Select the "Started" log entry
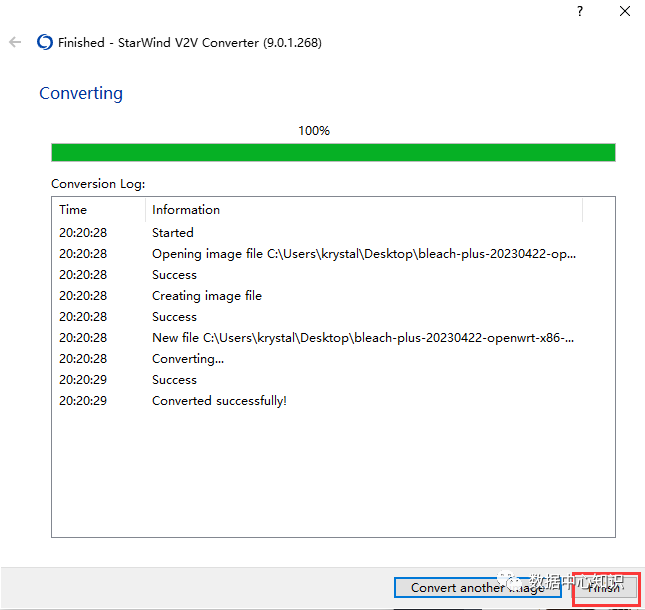Screen dimensions: 645x610 coord(173,233)
